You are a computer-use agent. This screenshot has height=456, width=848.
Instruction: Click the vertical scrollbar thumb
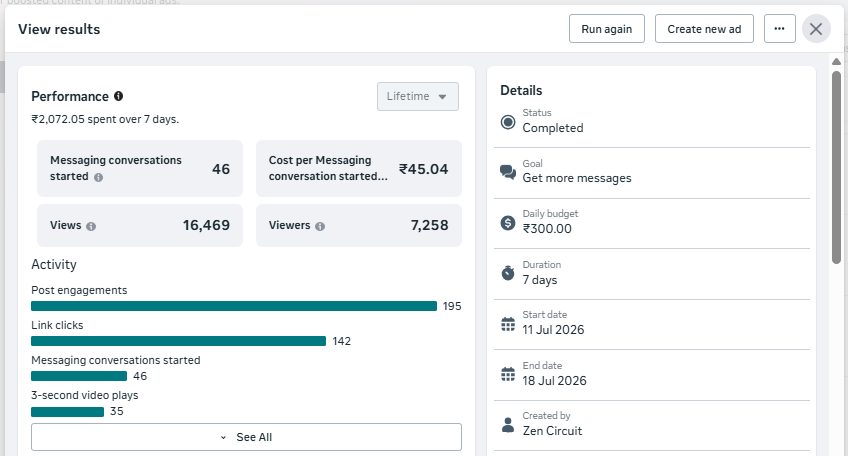pos(836,168)
